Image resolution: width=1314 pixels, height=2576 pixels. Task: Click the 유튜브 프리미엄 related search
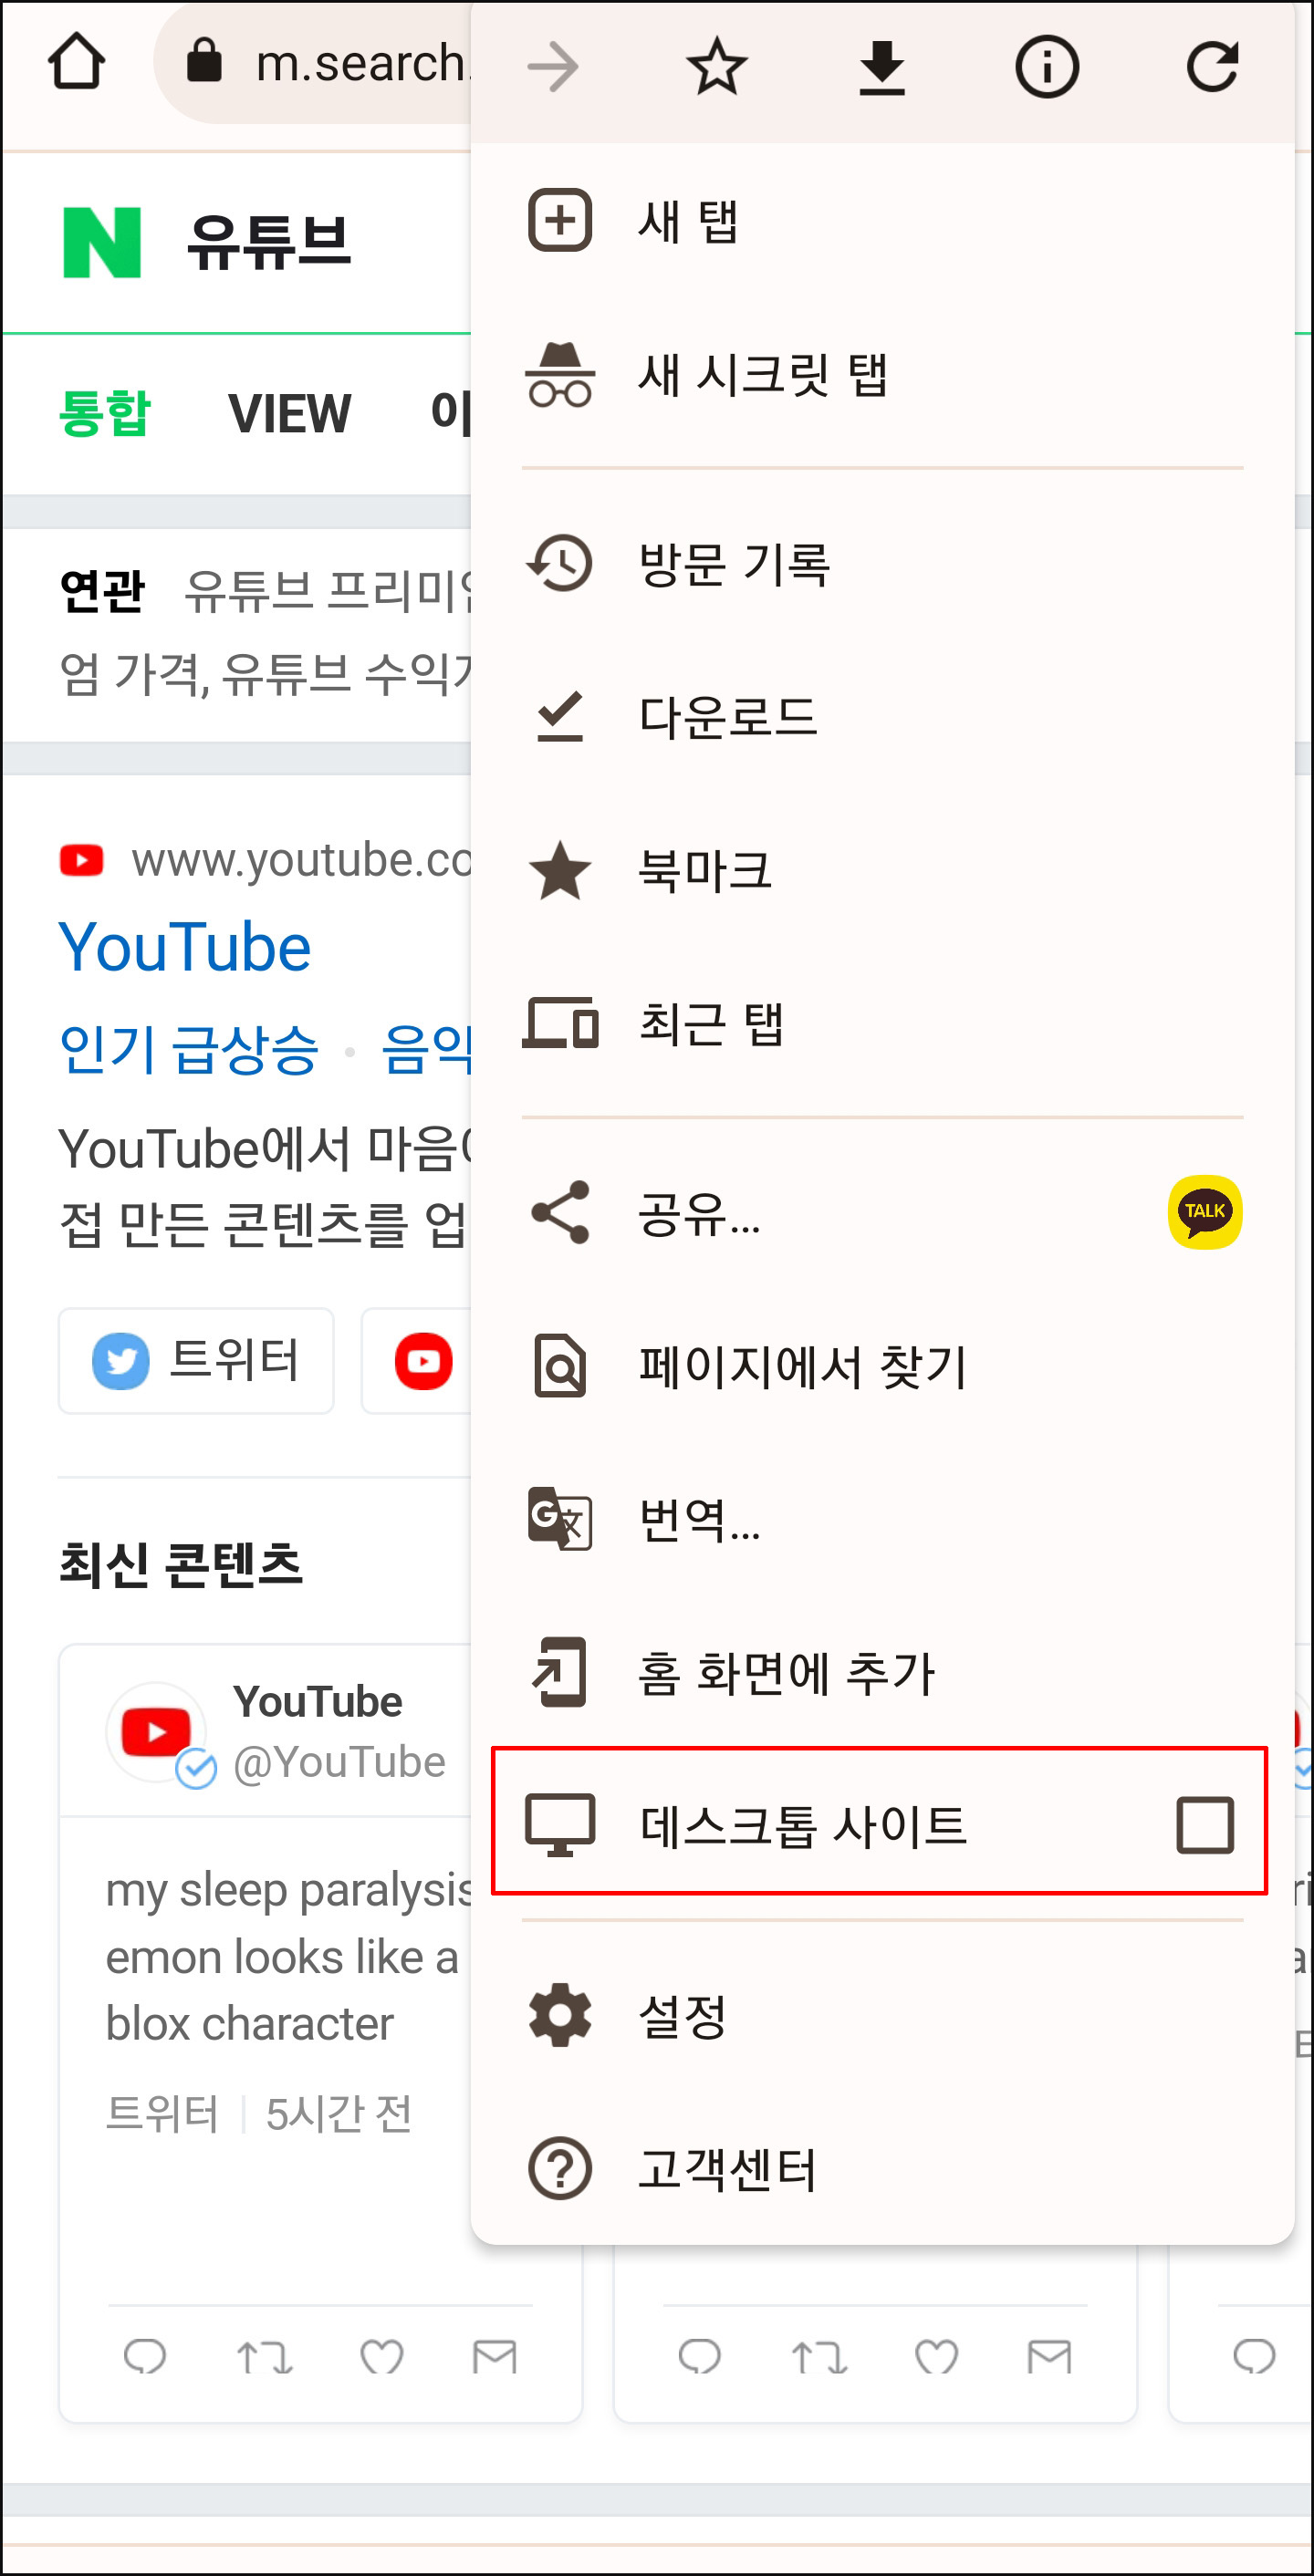click(328, 590)
